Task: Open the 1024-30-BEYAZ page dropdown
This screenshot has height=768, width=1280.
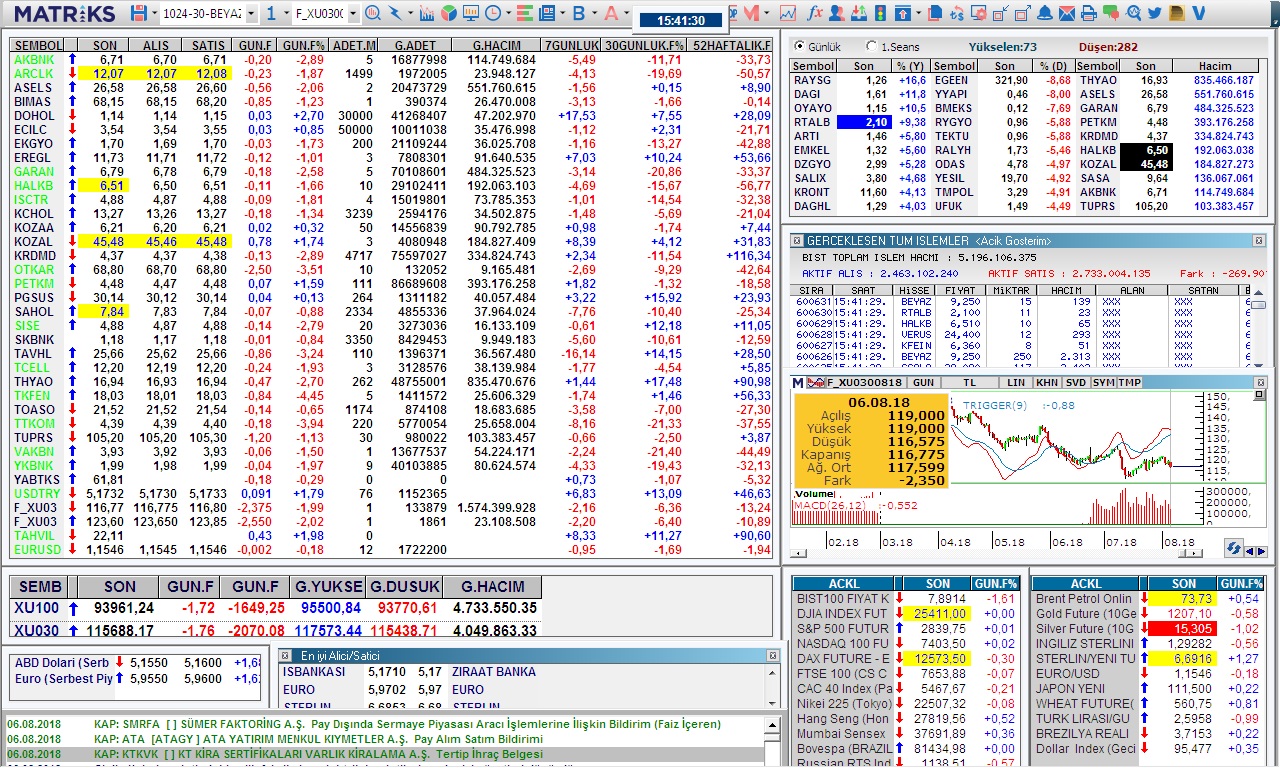Action: [x=251, y=13]
